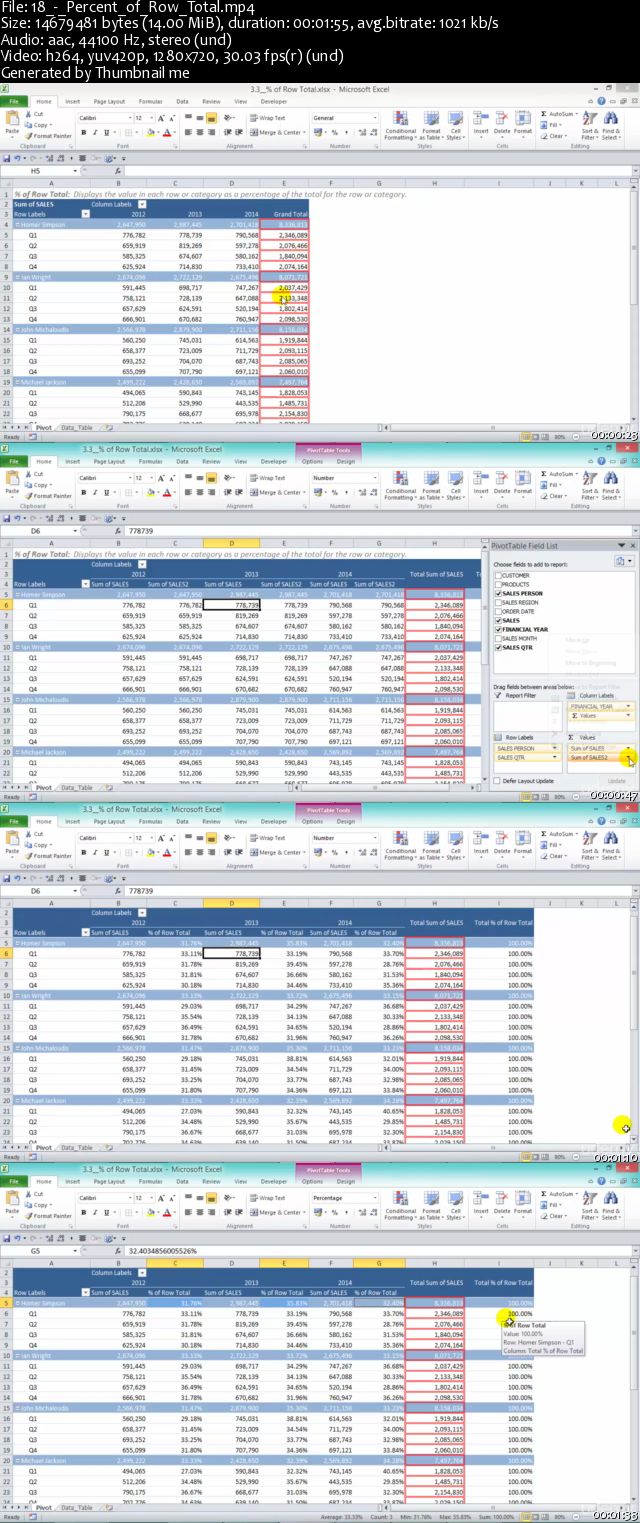The width and height of the screenshot is (640, 1523).
Task: Click Cut in the 00:00:23 frame
Action: click(x=35, y=115)
